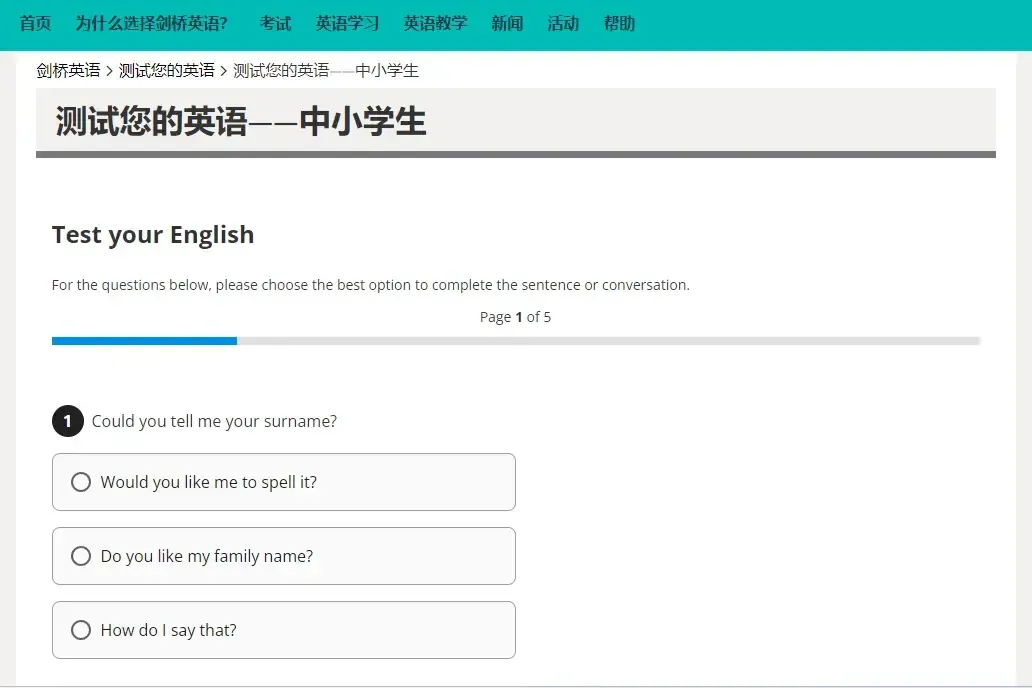Image resolution: width=1032 pixels, height=688 pixels.
Task: Select the "Would you like me to spell it?" radio button
Action: click(x=81, y=482)
